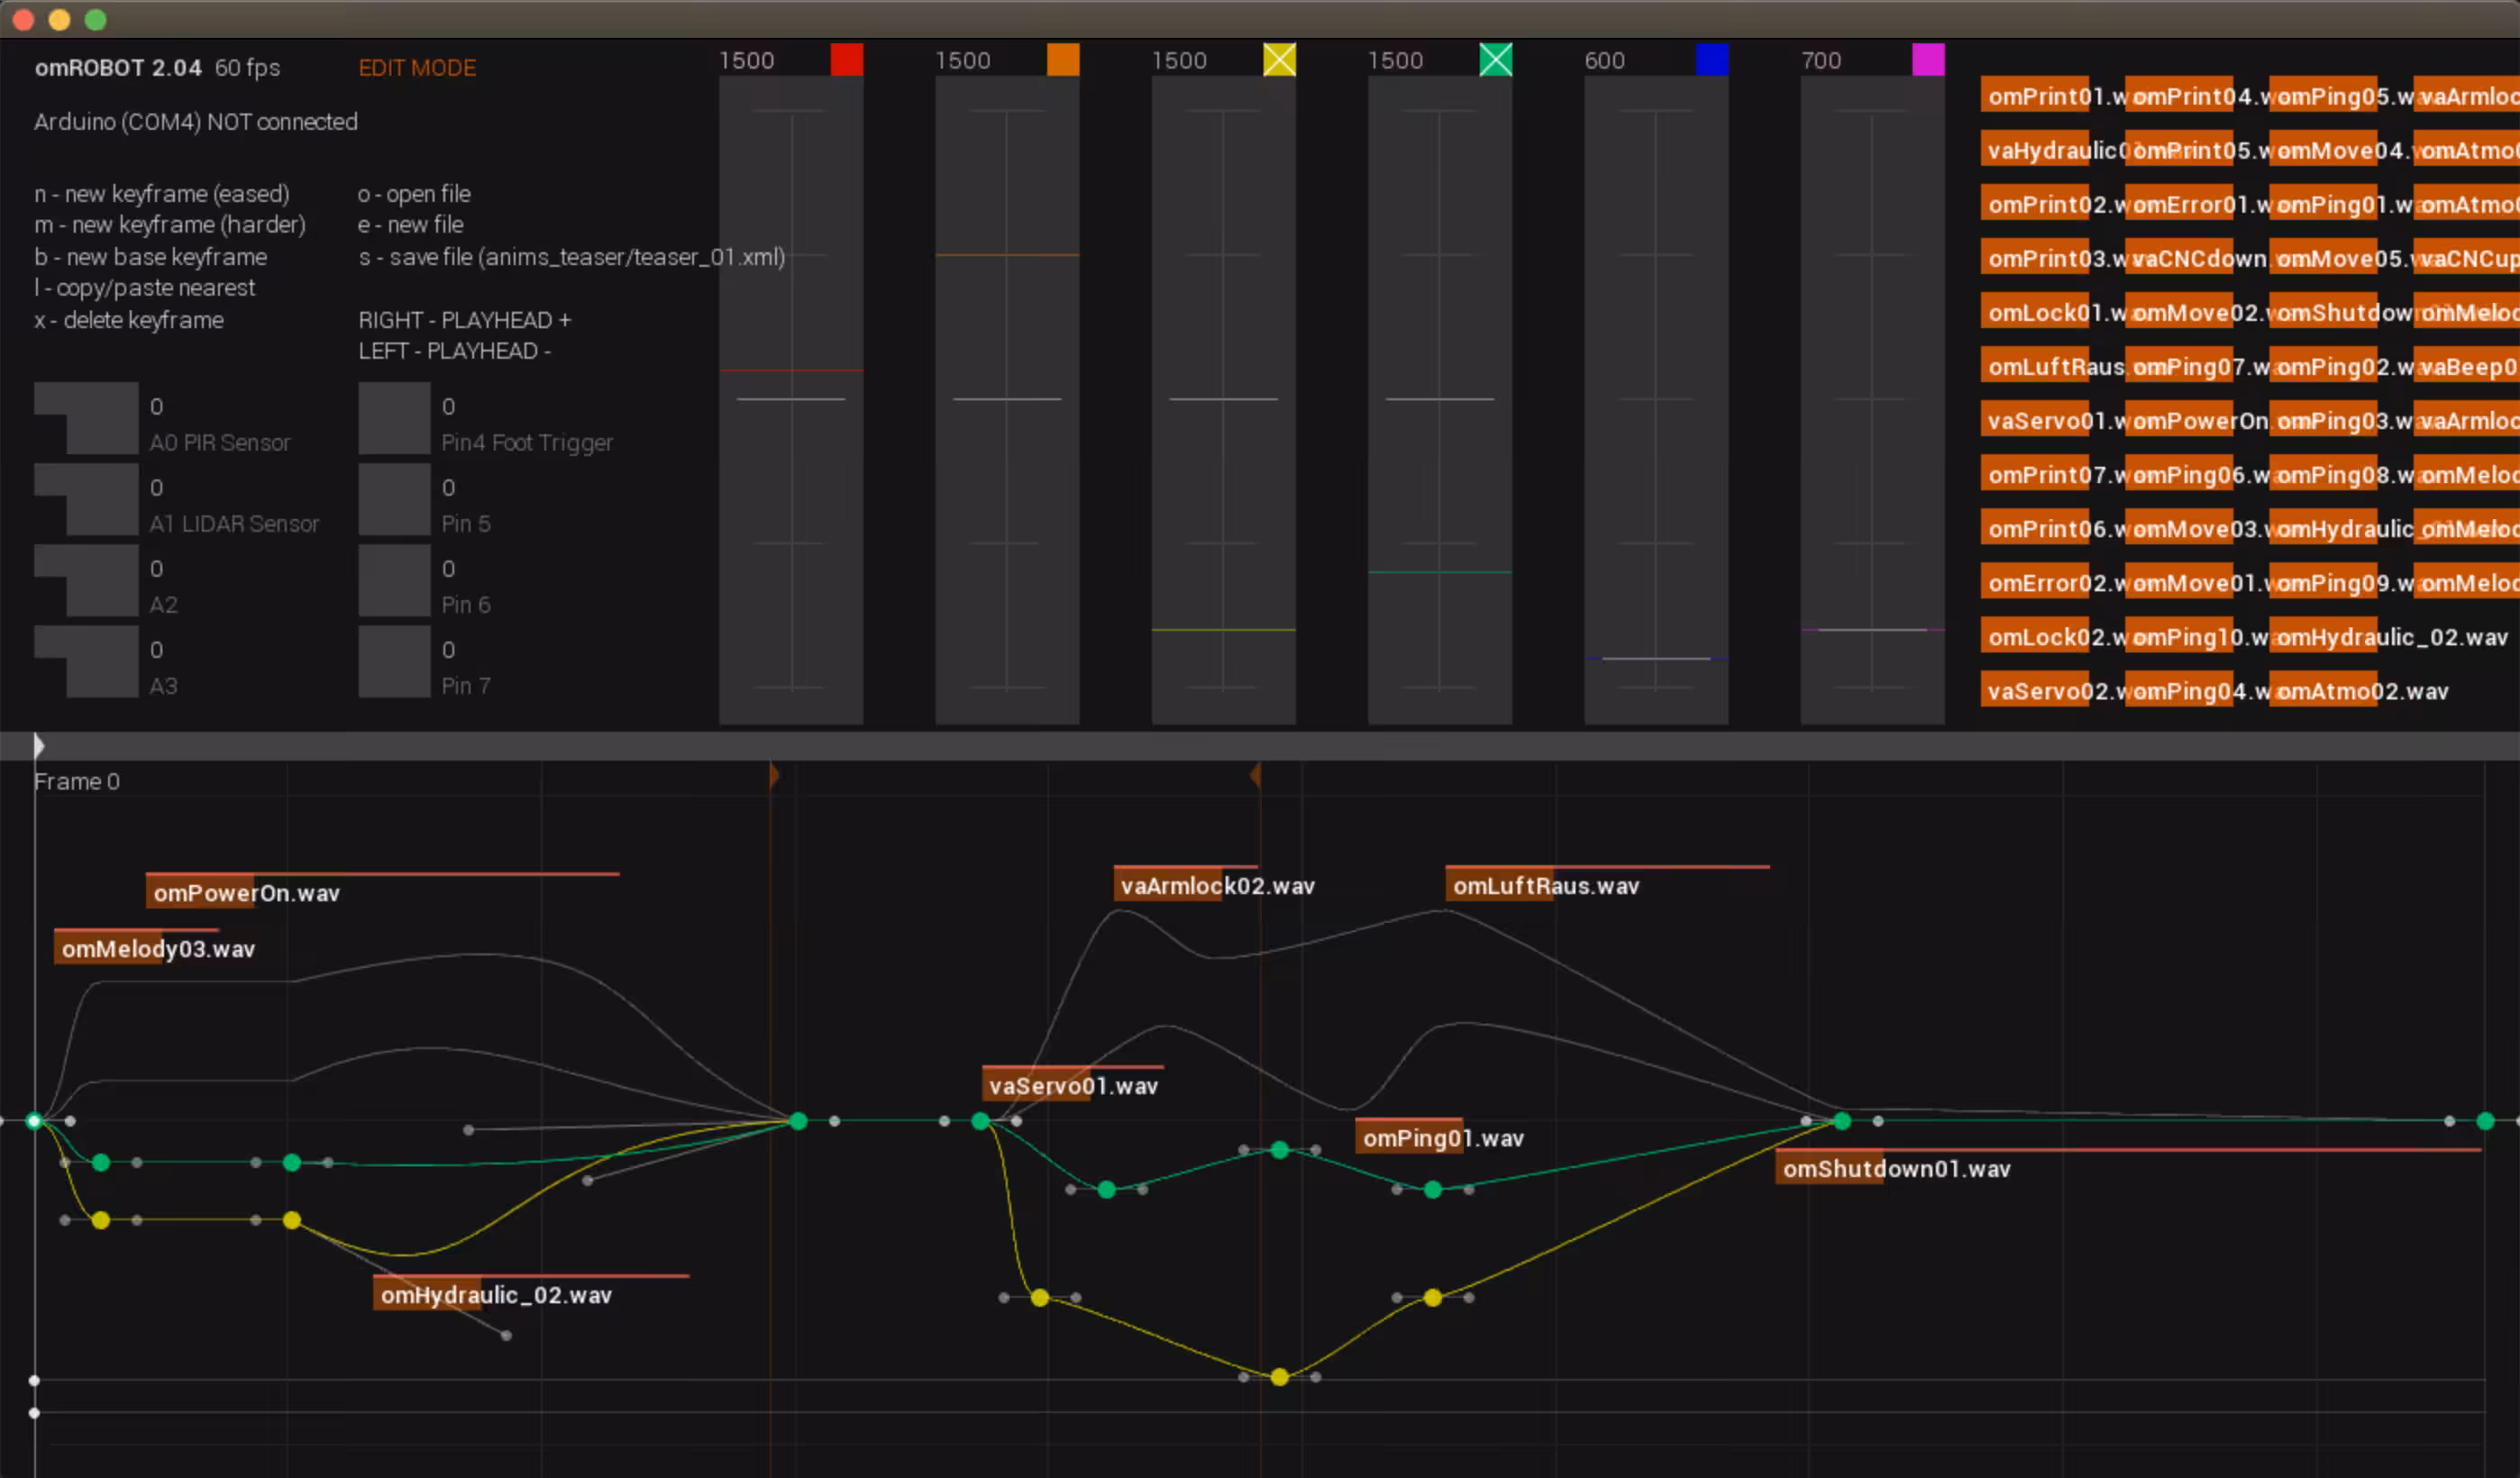Click the omError01 sound button
2520x1478 pixels.
[2179, 204]
